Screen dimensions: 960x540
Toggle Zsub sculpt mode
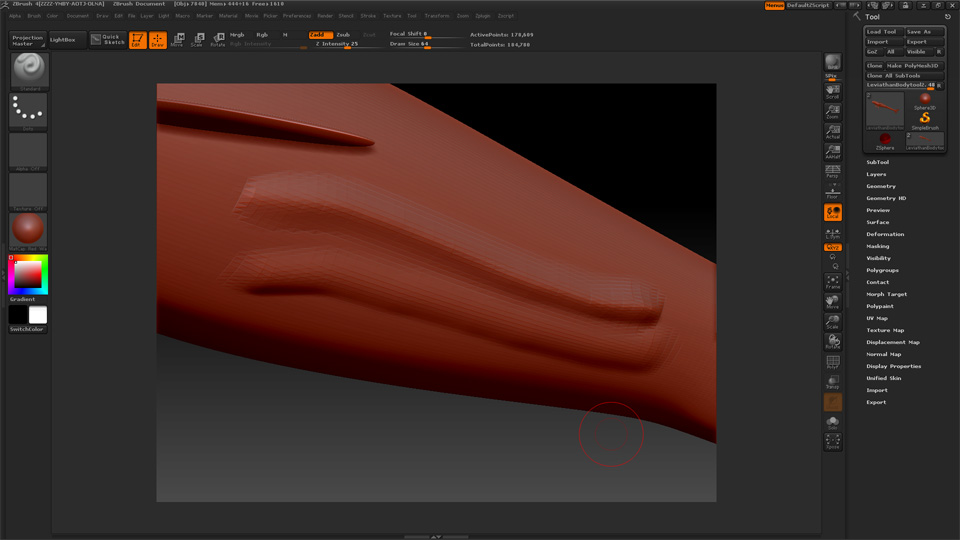click(x=343, y=35)
